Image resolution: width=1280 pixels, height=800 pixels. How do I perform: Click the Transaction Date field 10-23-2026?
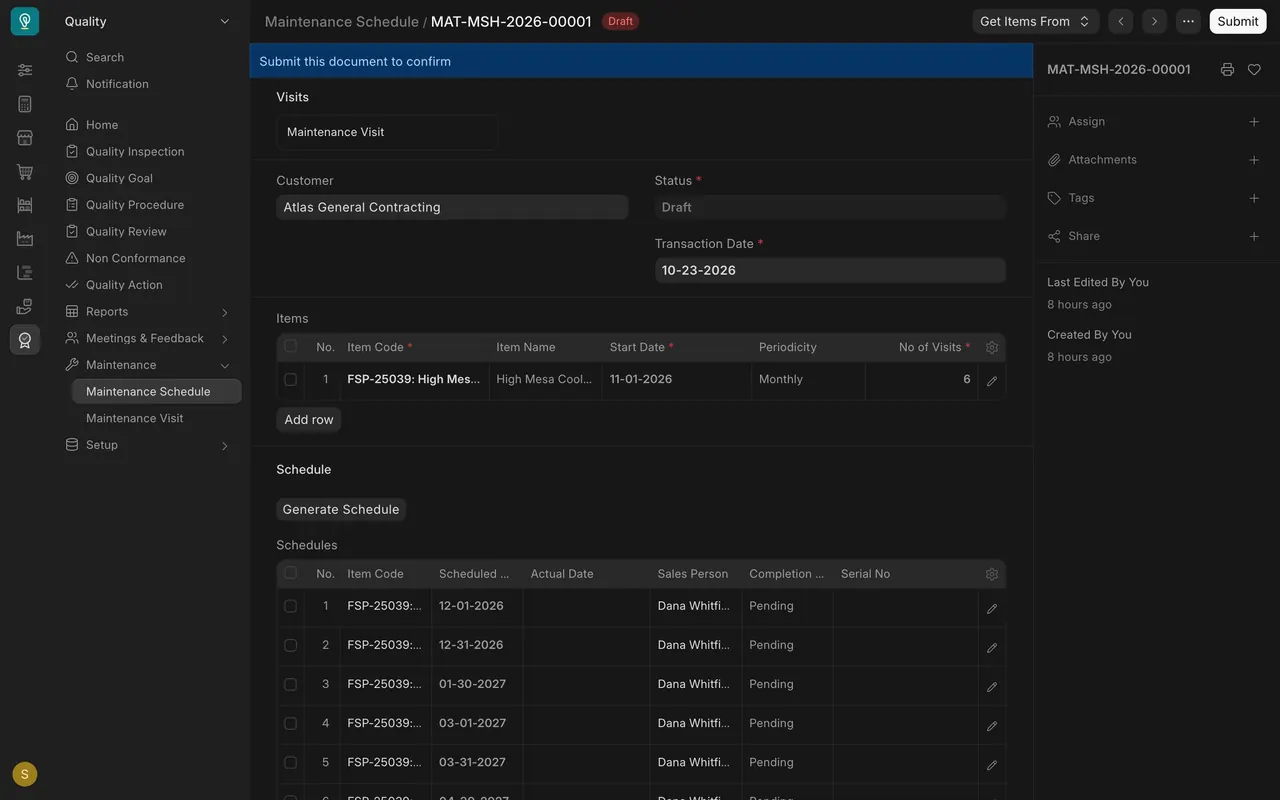(830, 270)
